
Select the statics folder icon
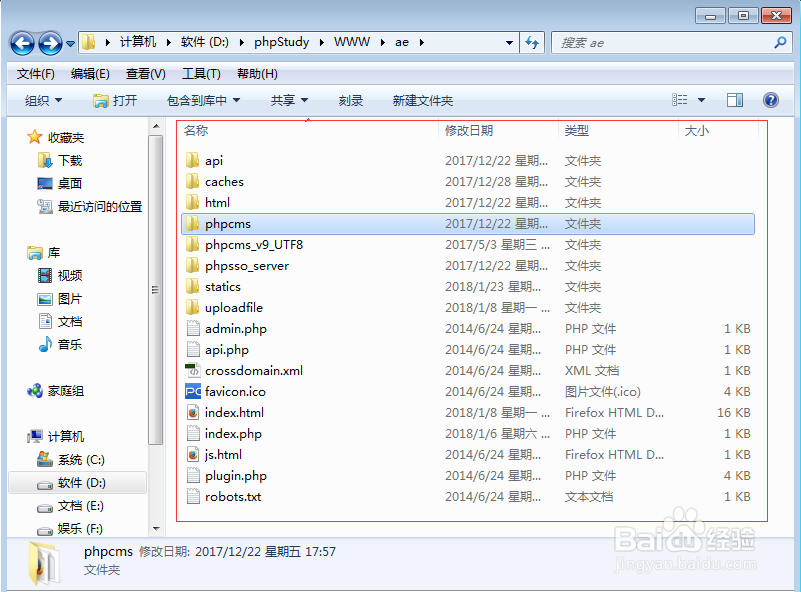pos(193,287)
